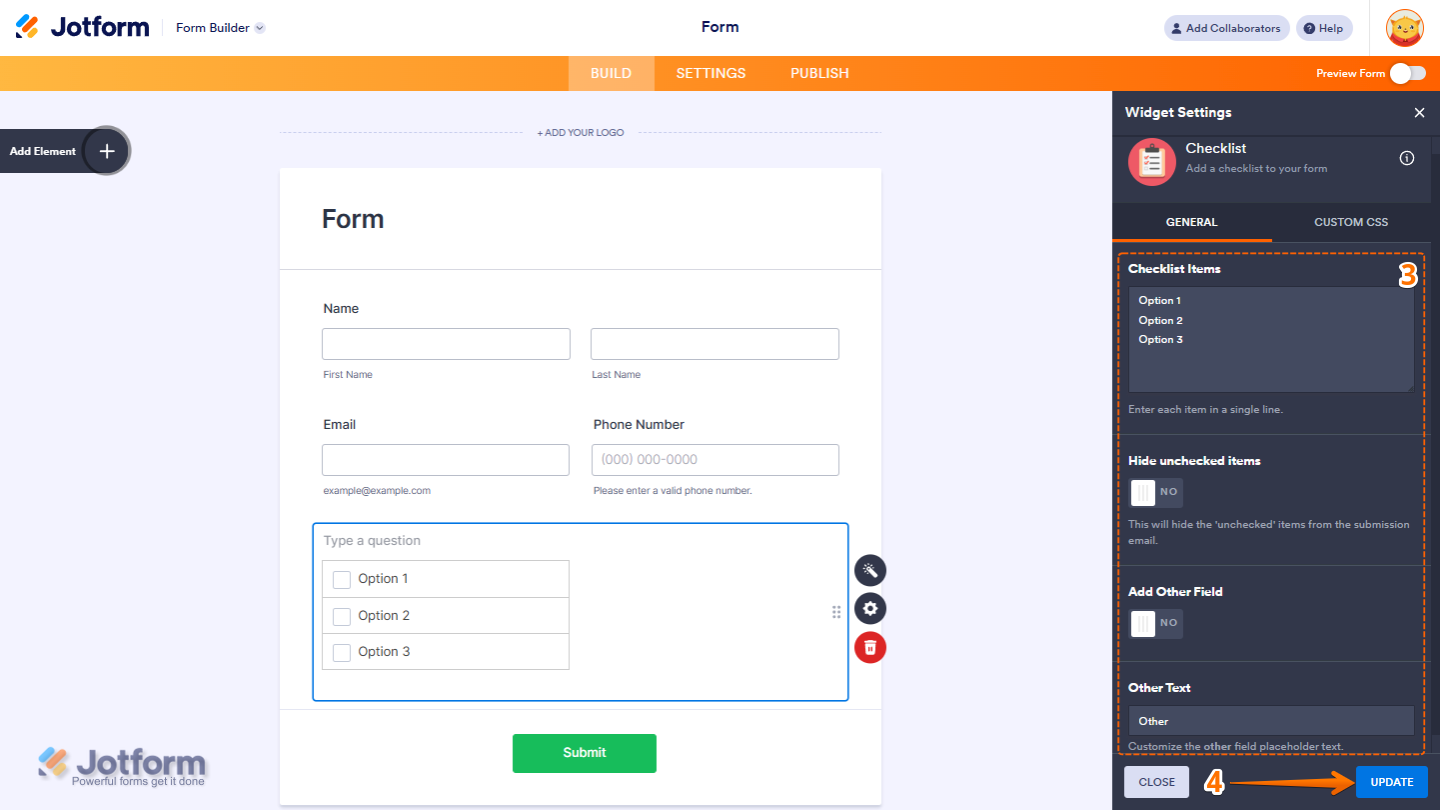Open checklist properties via gear icon
Viewport: 1440px width, 810px height.
tap(869, 608)
